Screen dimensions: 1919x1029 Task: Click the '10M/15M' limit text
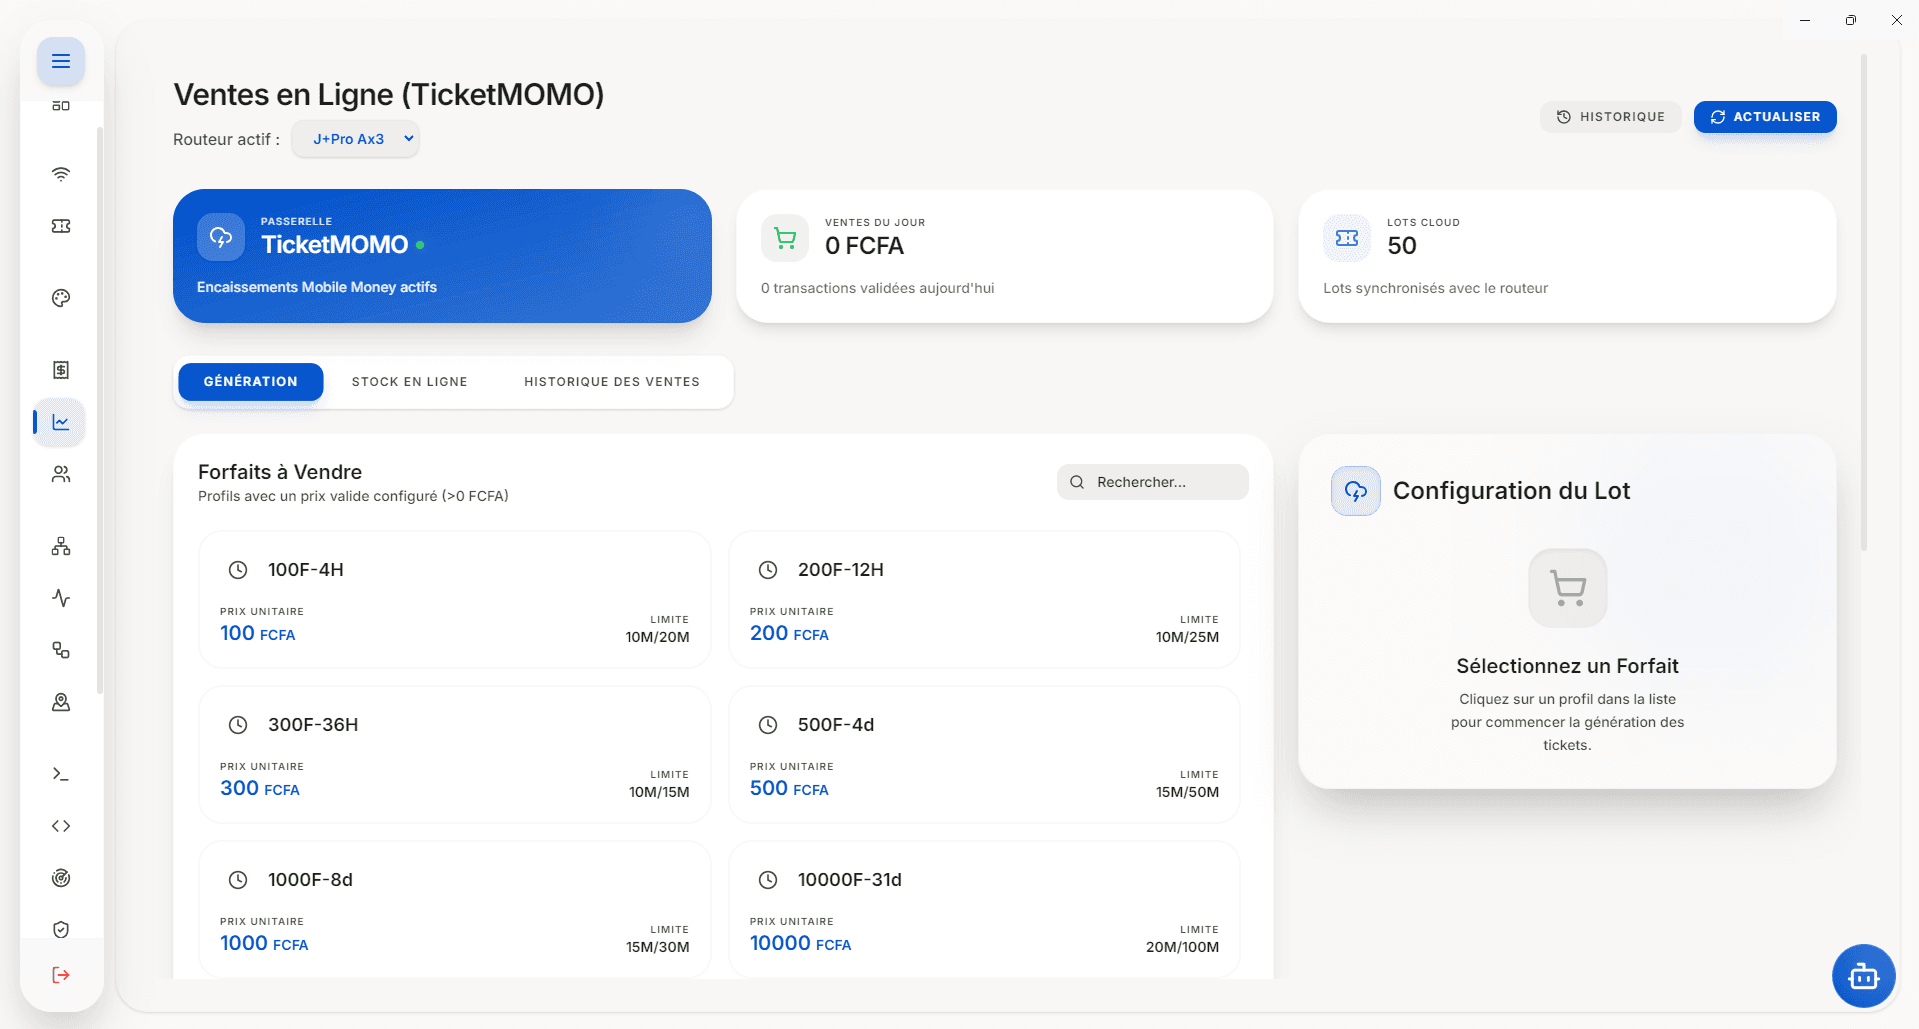tap(660, 792)
